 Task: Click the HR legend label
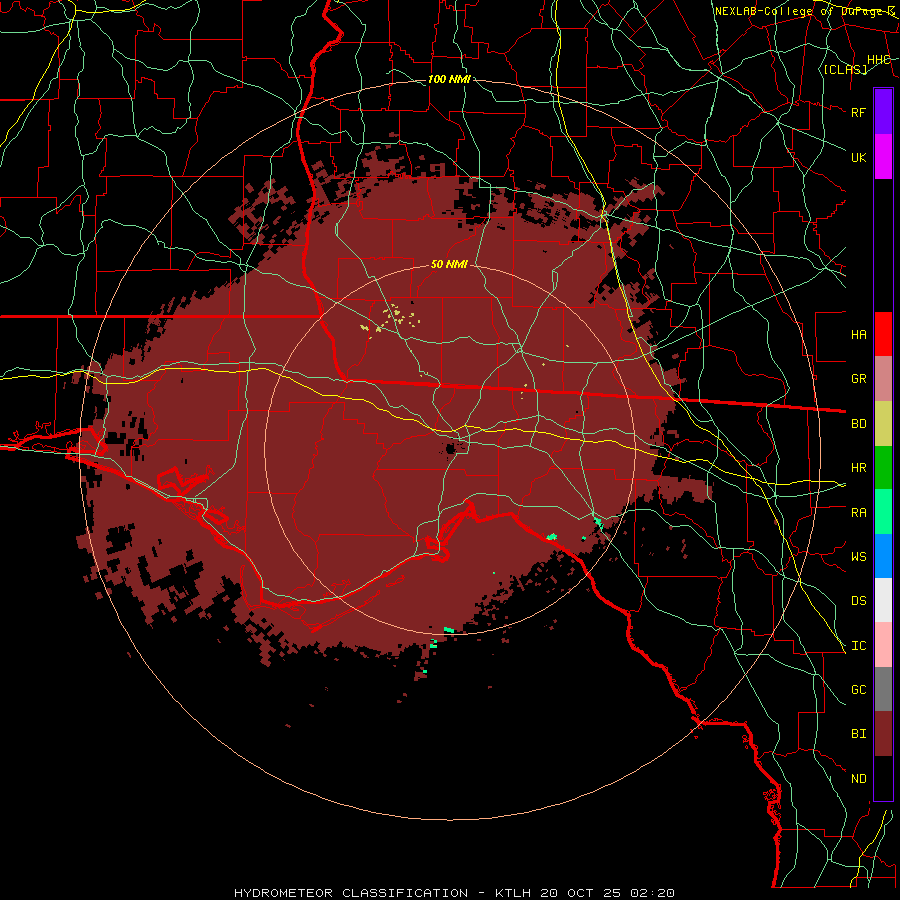click(859, 468)
